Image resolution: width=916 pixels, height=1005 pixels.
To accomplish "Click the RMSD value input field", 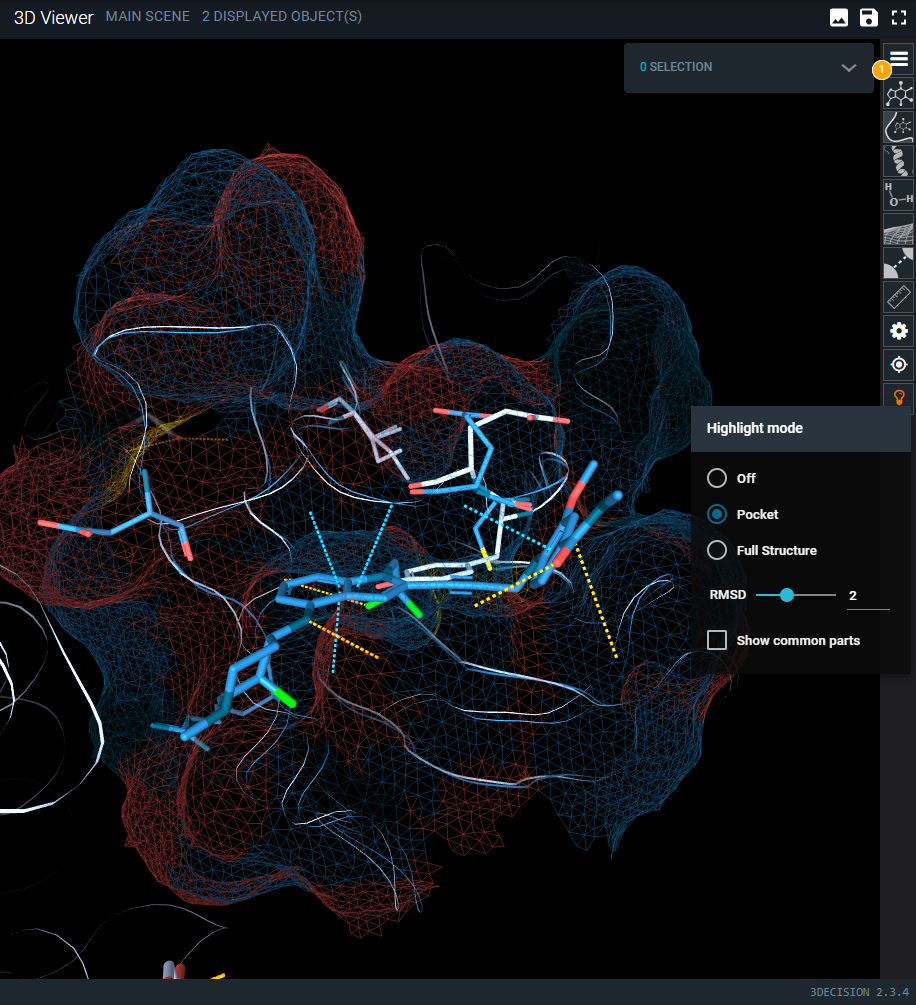I will [866, 595].
